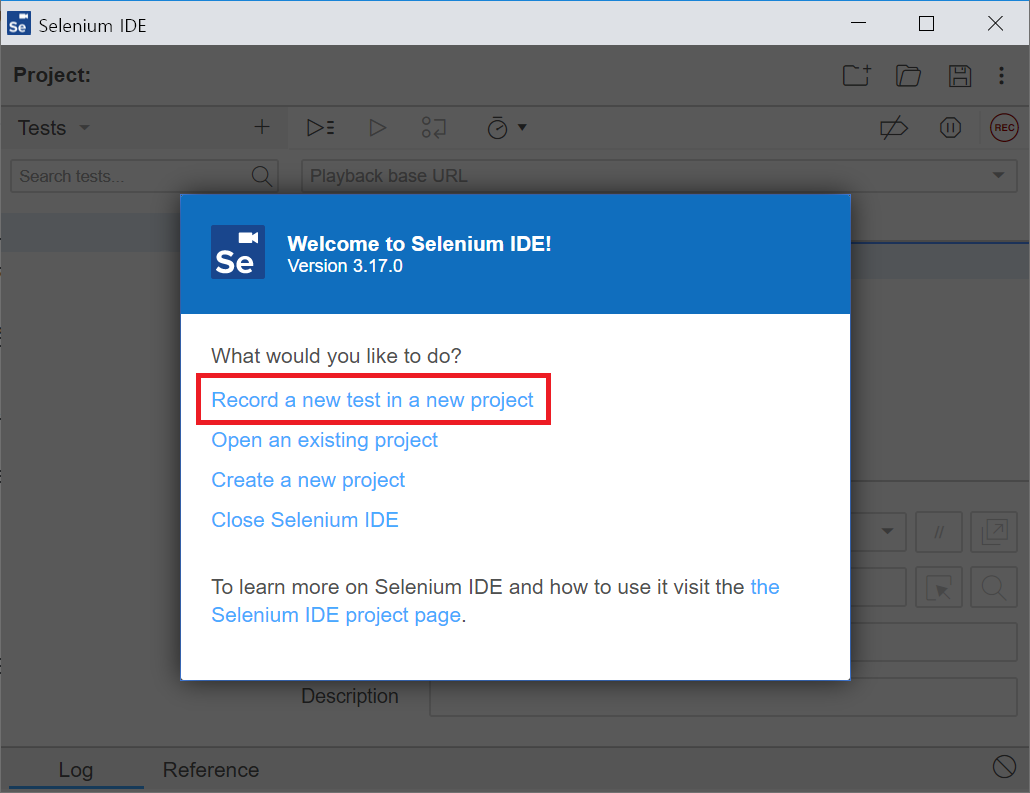Click the red REC record button

pyautogui.click(x=1004, y=128)
